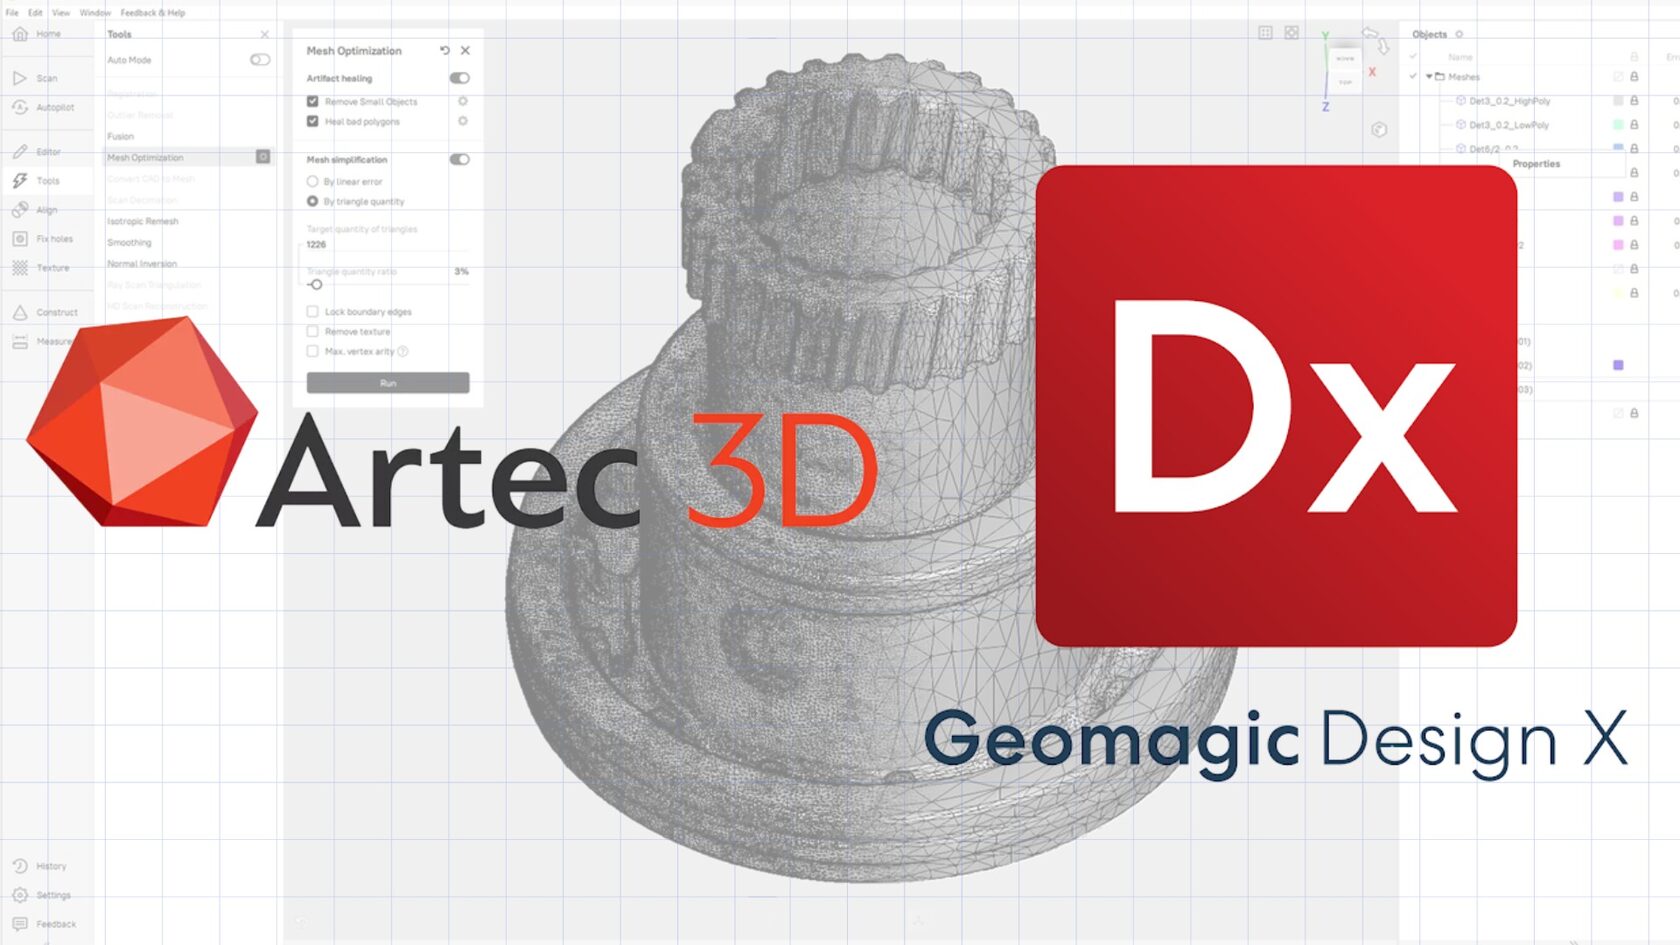This screenshot has width=1680, height=945.
Task: Open Remove Small Objects settings gear
Action: [x=463, y=101]
